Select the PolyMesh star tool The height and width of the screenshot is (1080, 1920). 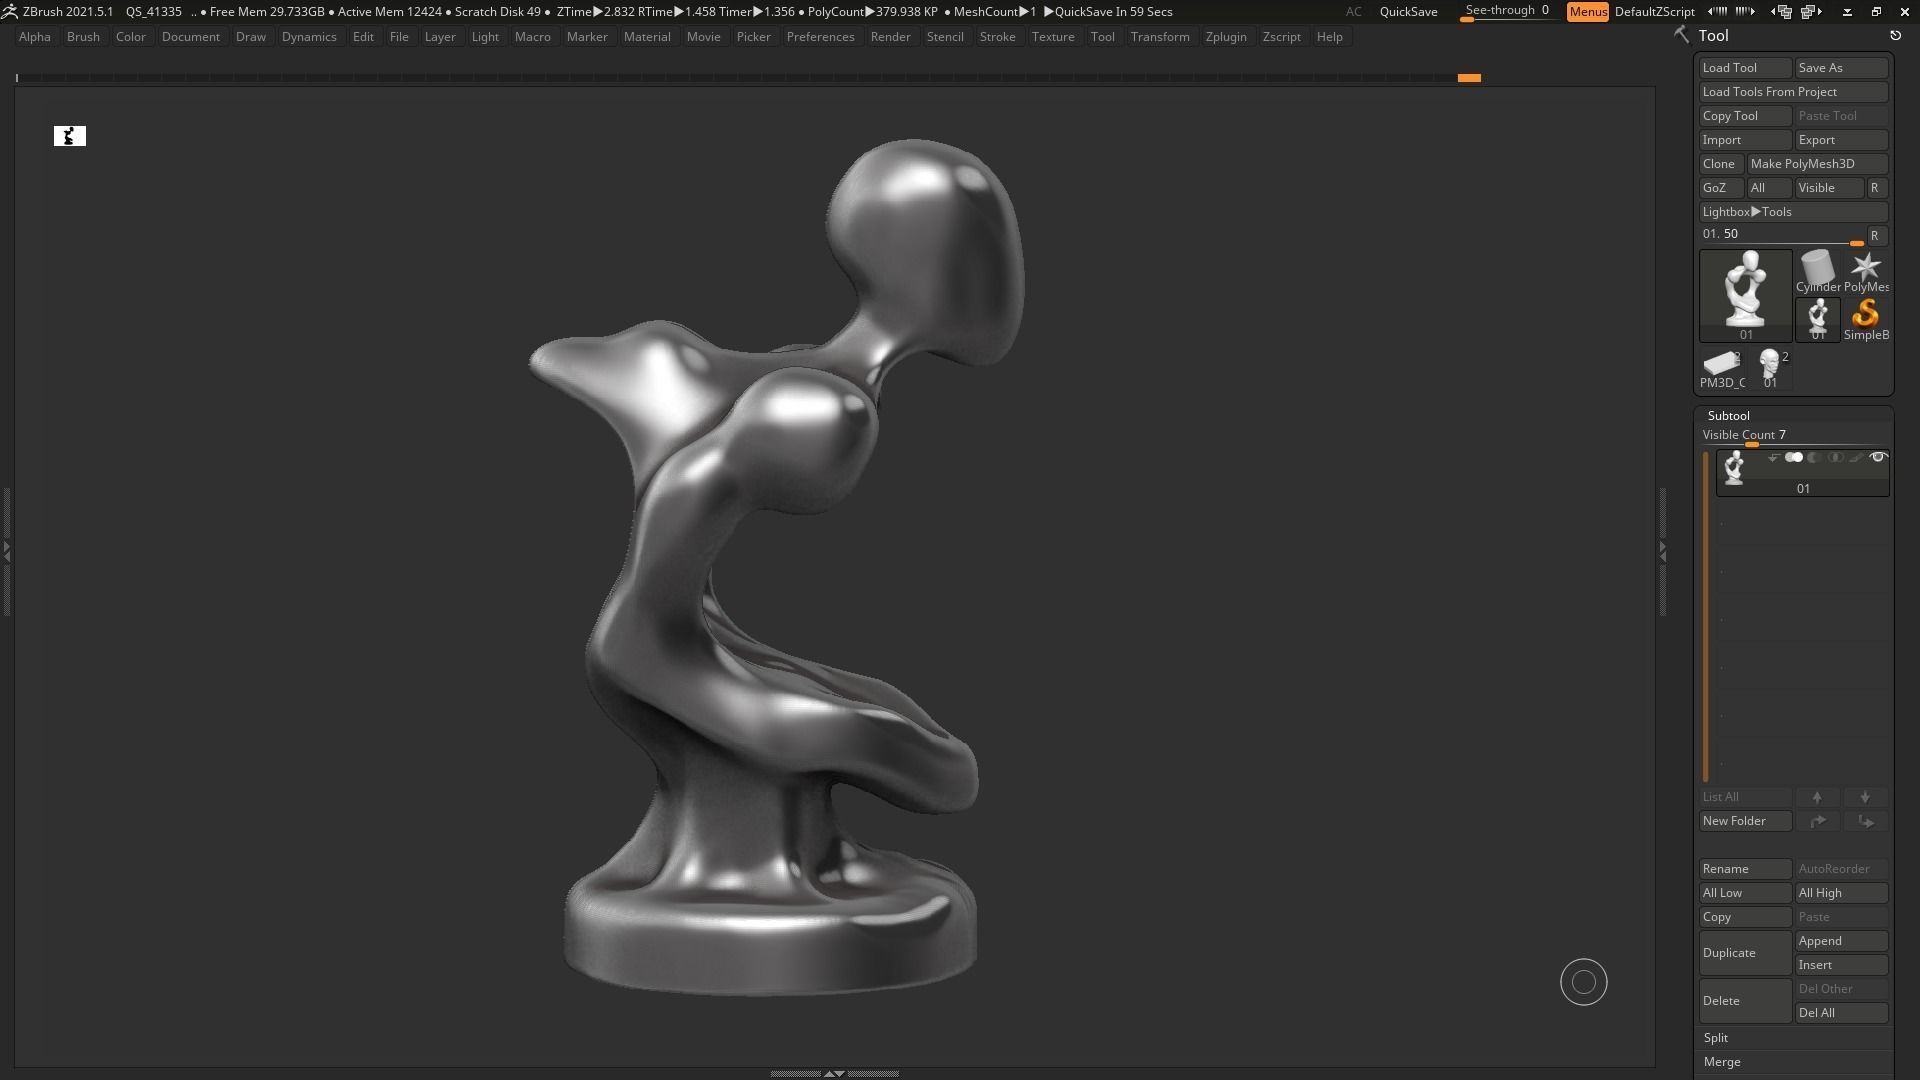tap(1866, 272)
